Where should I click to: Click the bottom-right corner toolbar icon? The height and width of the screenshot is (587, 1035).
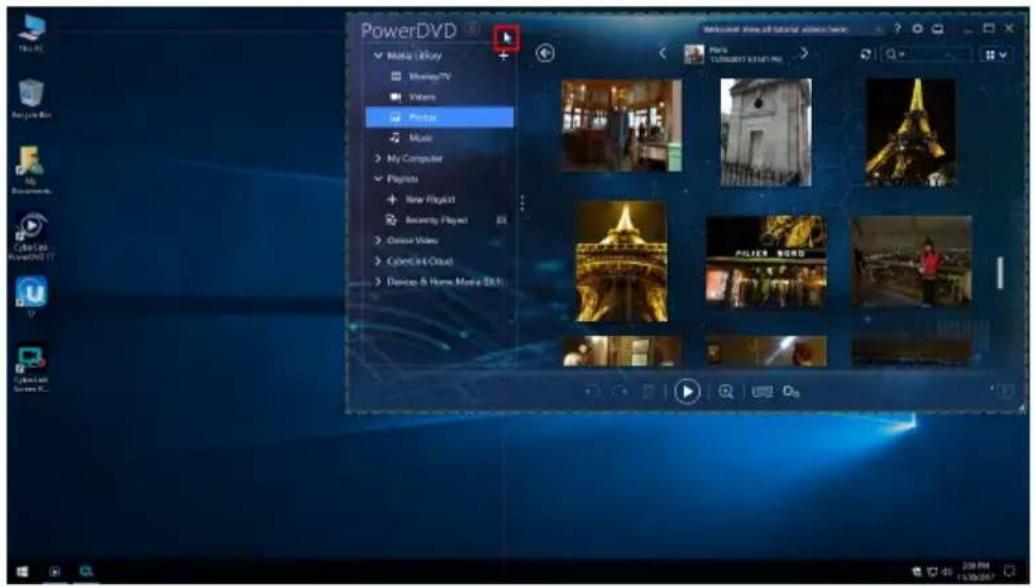click(x=1003, y=392)
